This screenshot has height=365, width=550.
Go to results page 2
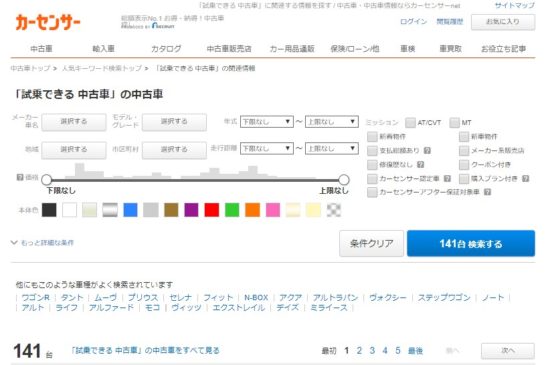(x=359, y=351)
